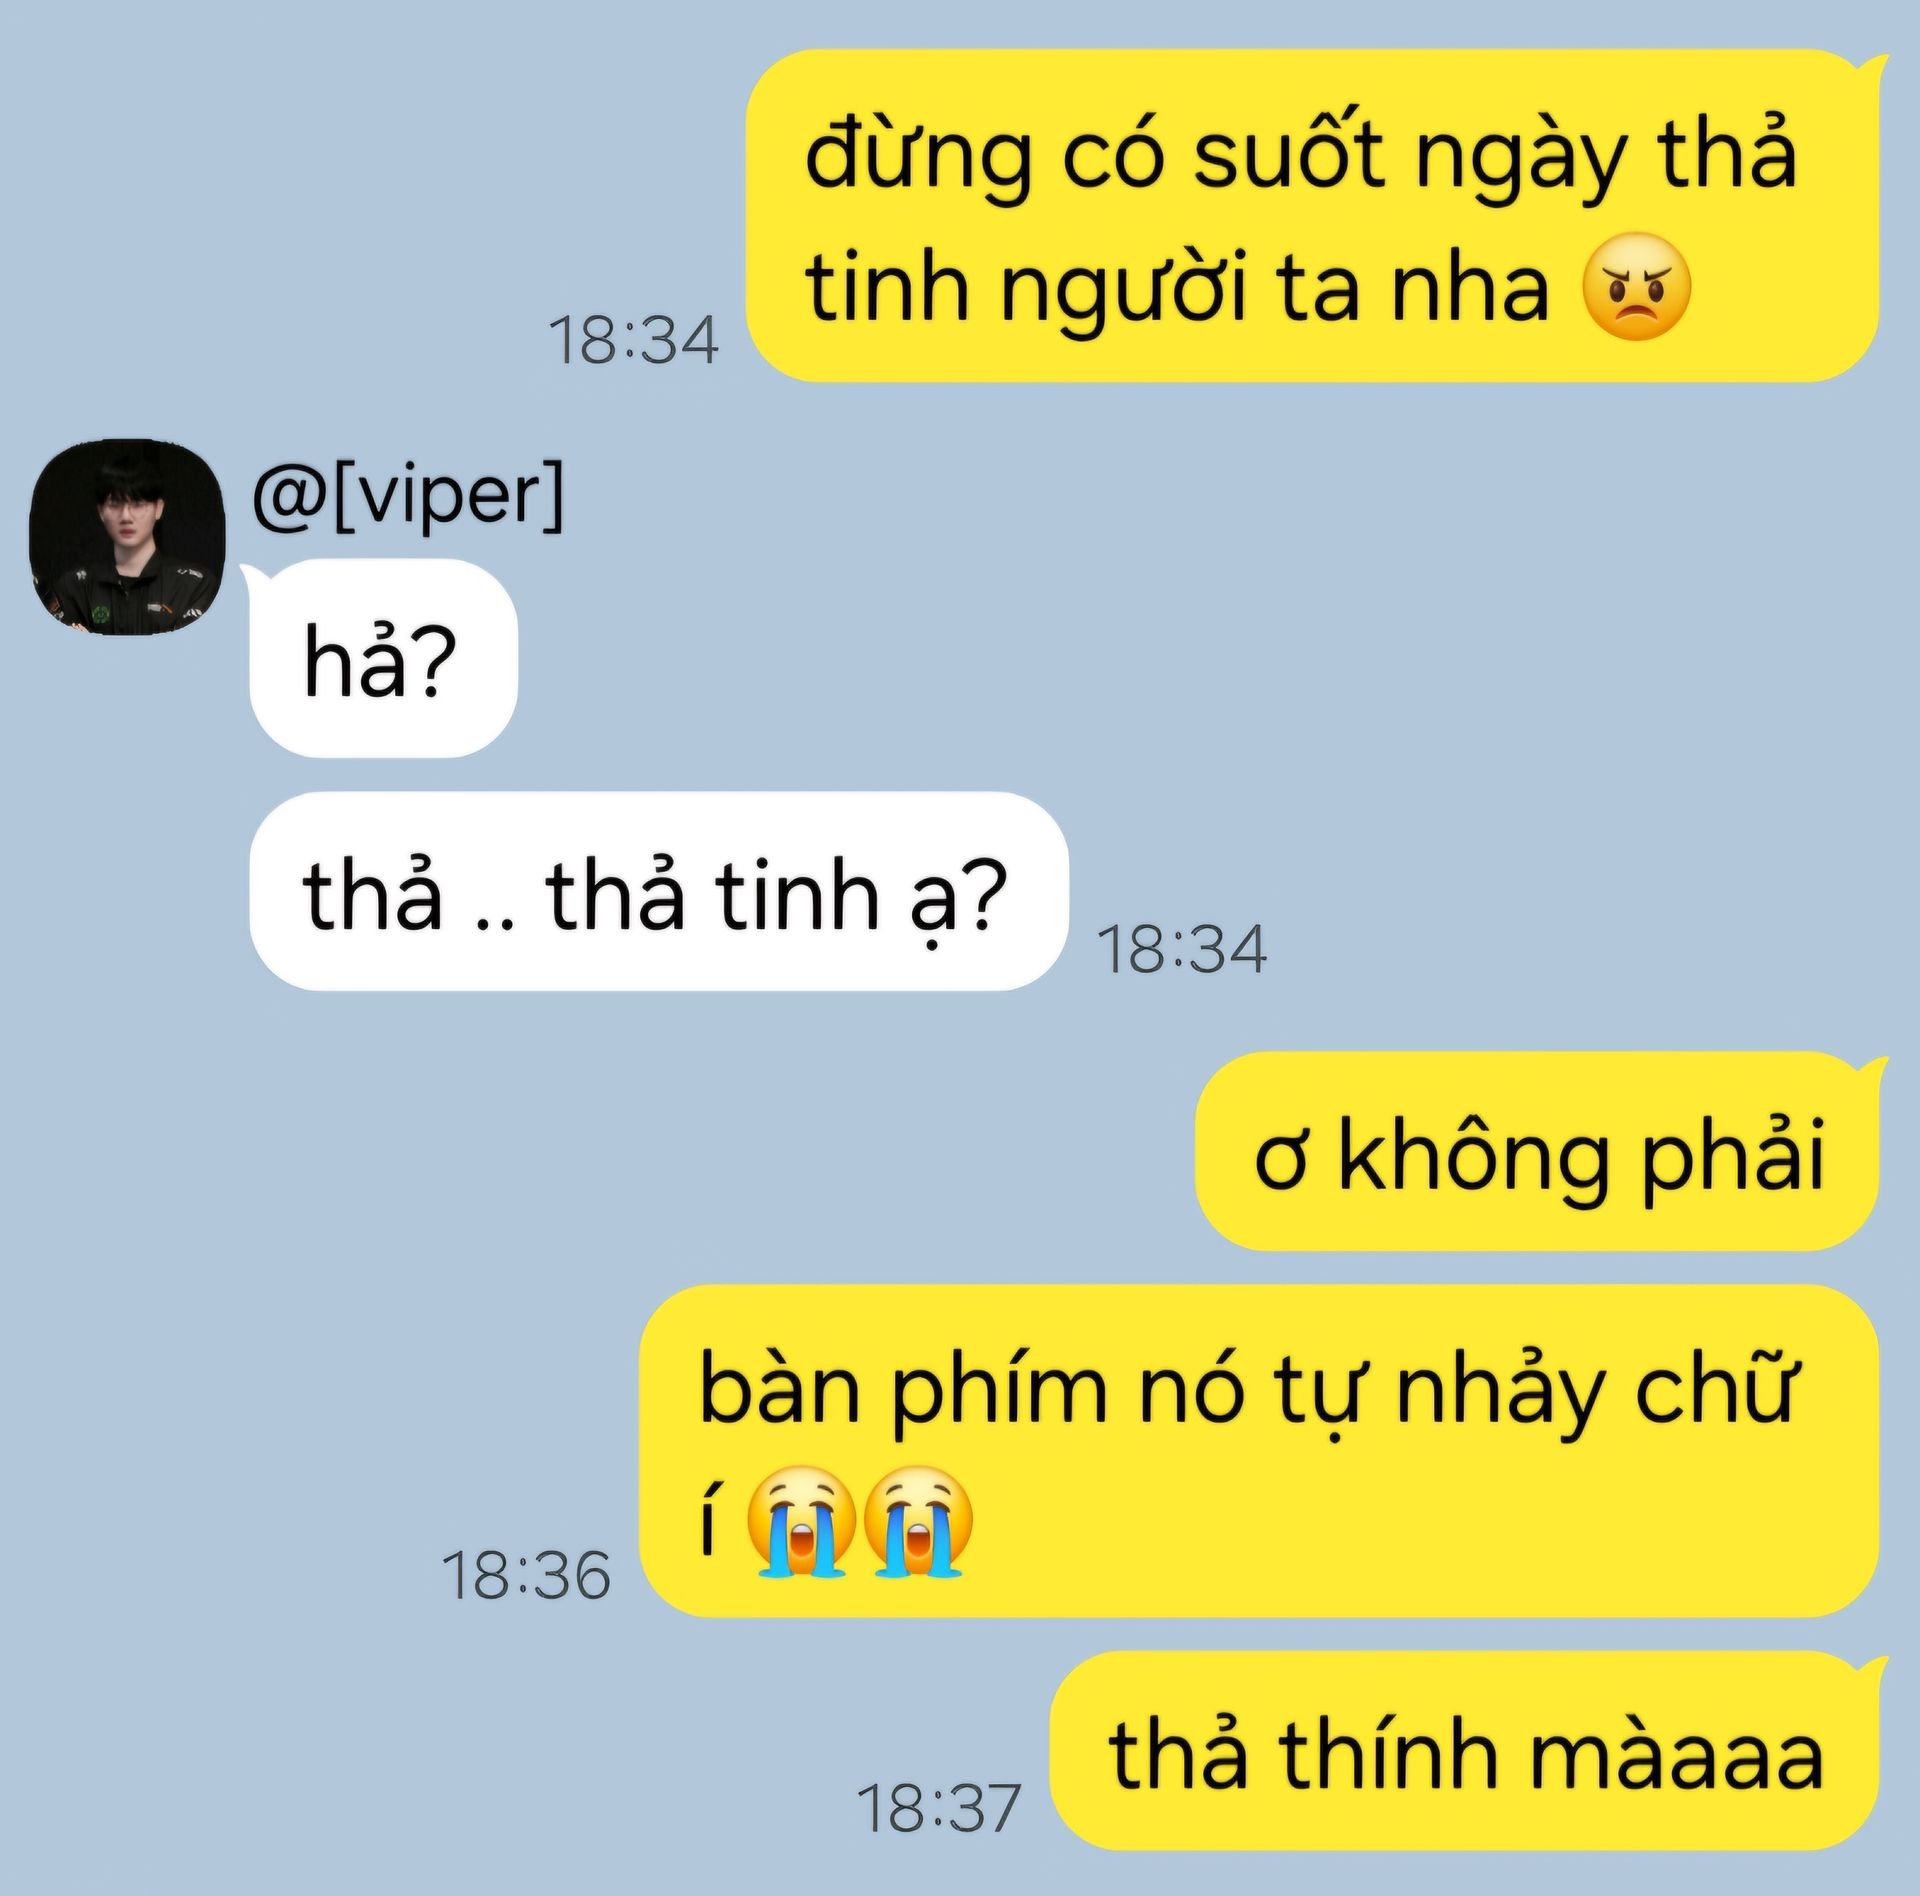Select the "thả .. thả tinh ạ?" message
This screenshot has height=1896, width=1920.
click(659, 891)
